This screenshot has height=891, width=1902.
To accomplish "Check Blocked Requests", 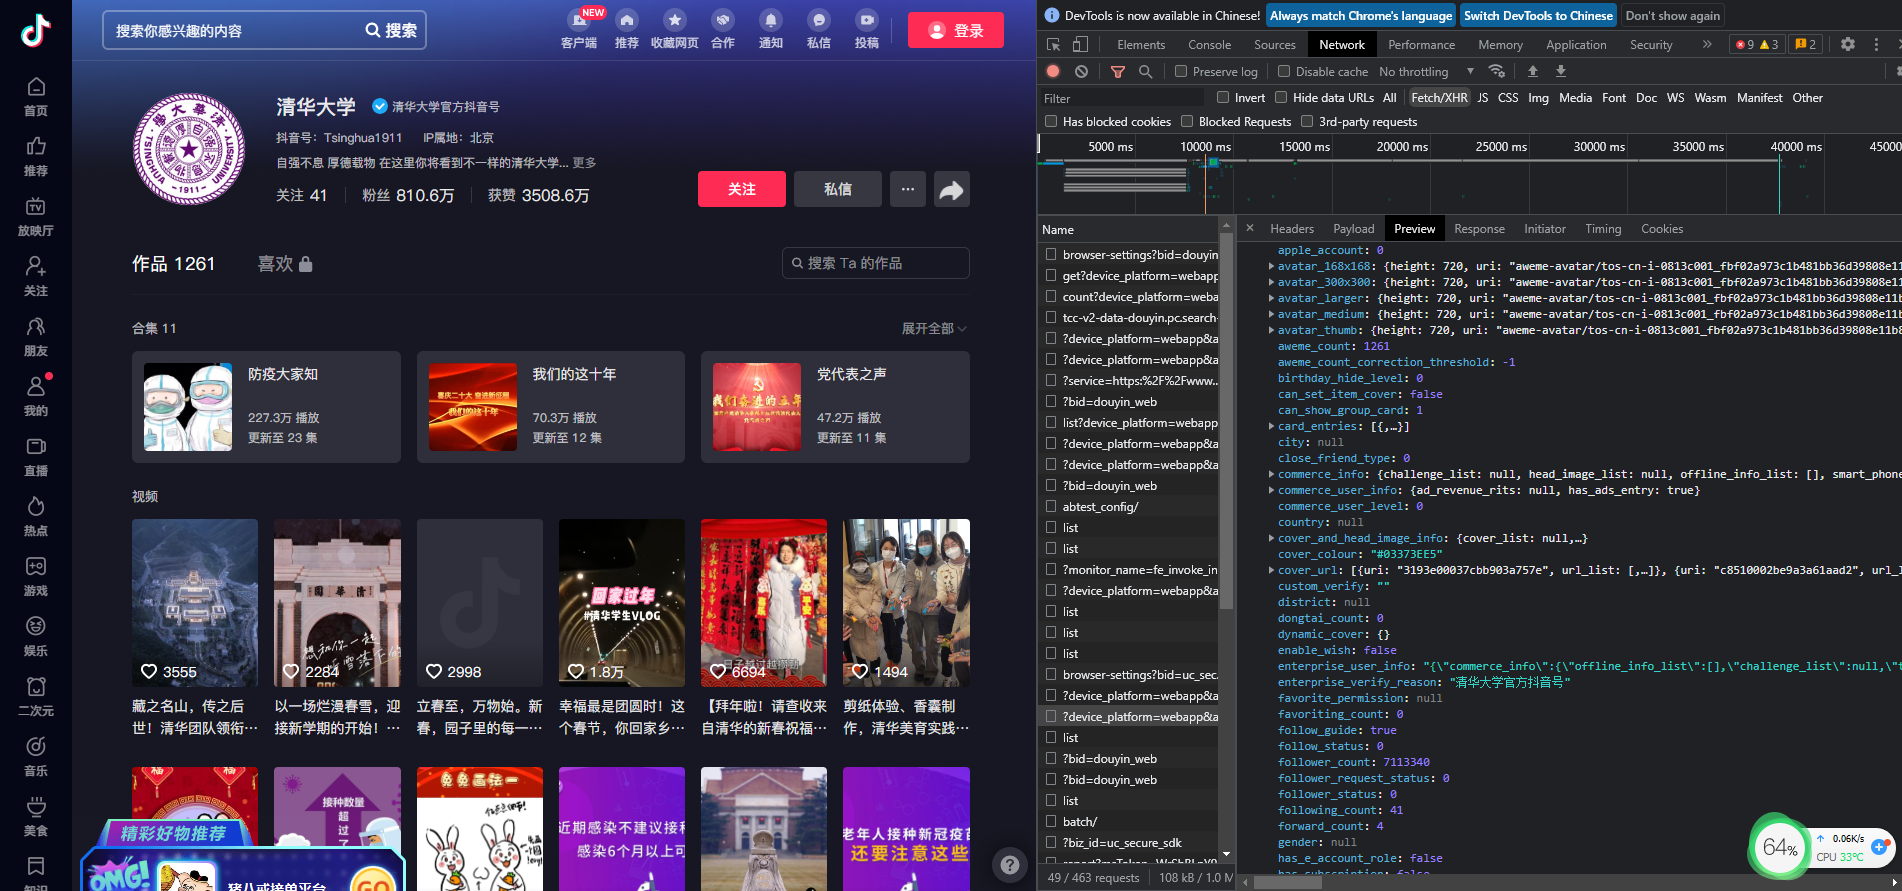I will pyautogui.click(x=1187, y=121).
